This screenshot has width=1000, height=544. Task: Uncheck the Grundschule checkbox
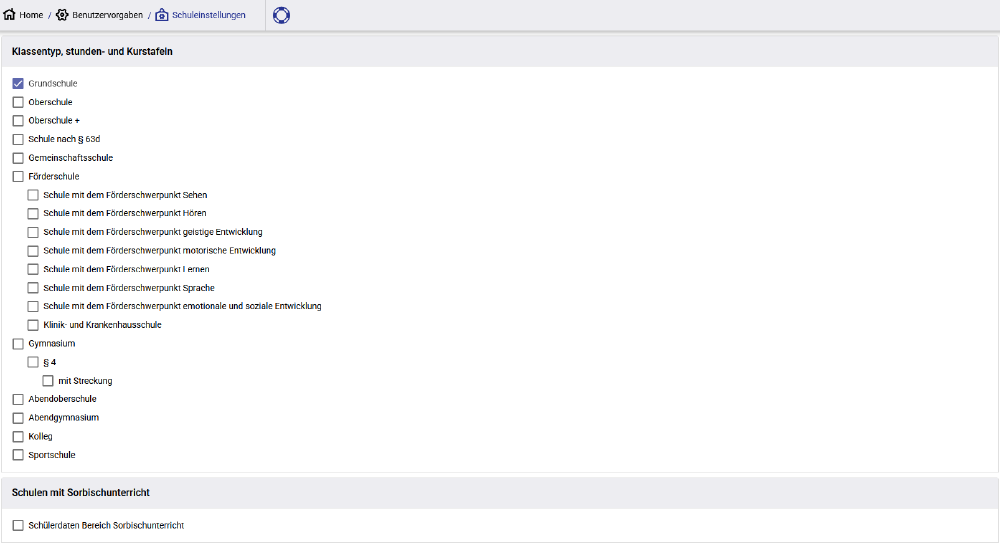coord(18,84)
